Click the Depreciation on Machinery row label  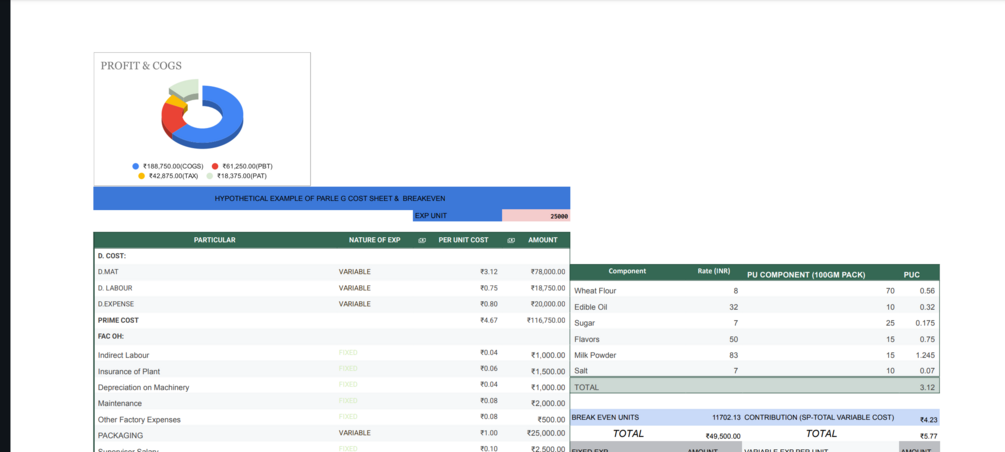coord(144,387)
